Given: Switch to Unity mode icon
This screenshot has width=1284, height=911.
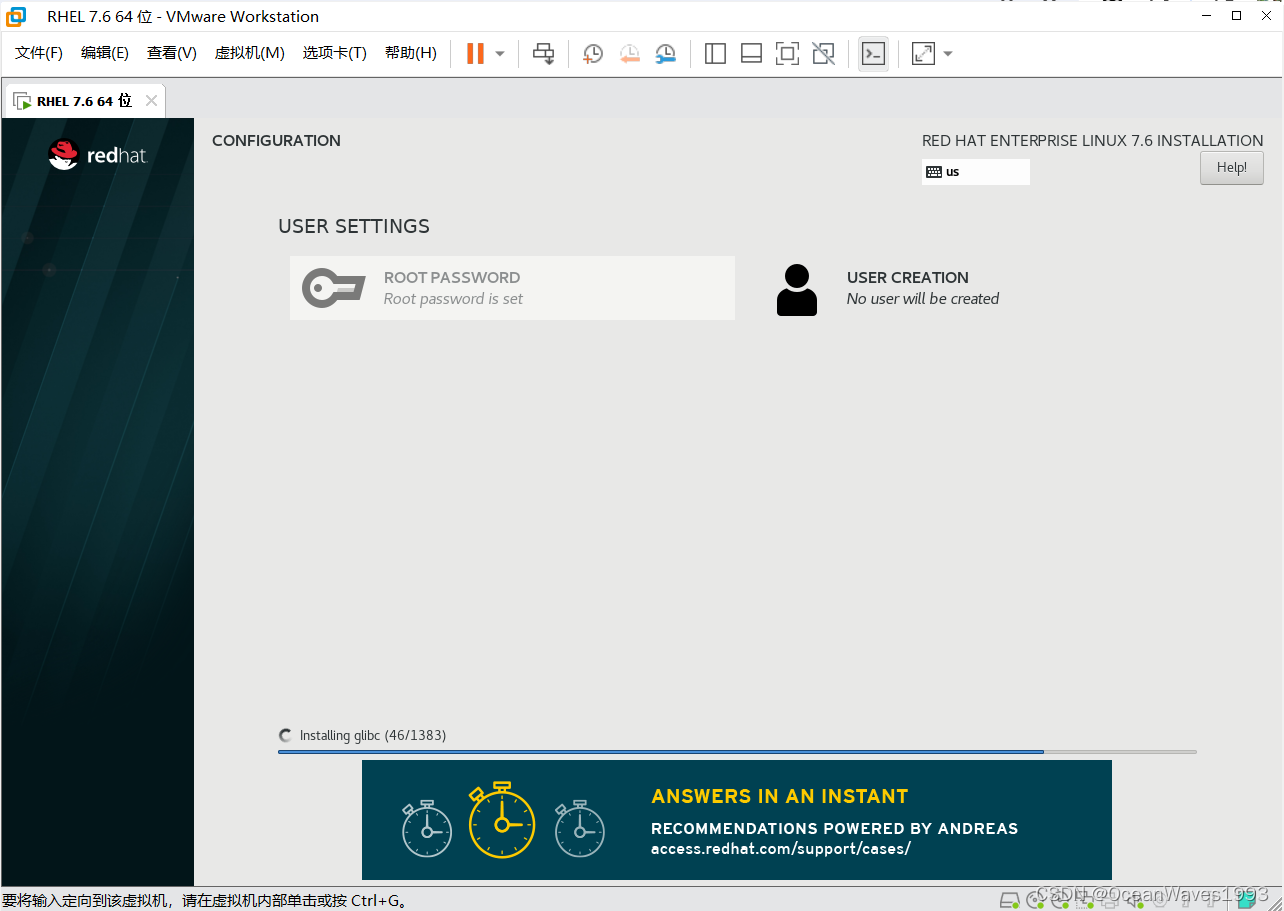Looking at the screenshot, I should pos(823,54).
